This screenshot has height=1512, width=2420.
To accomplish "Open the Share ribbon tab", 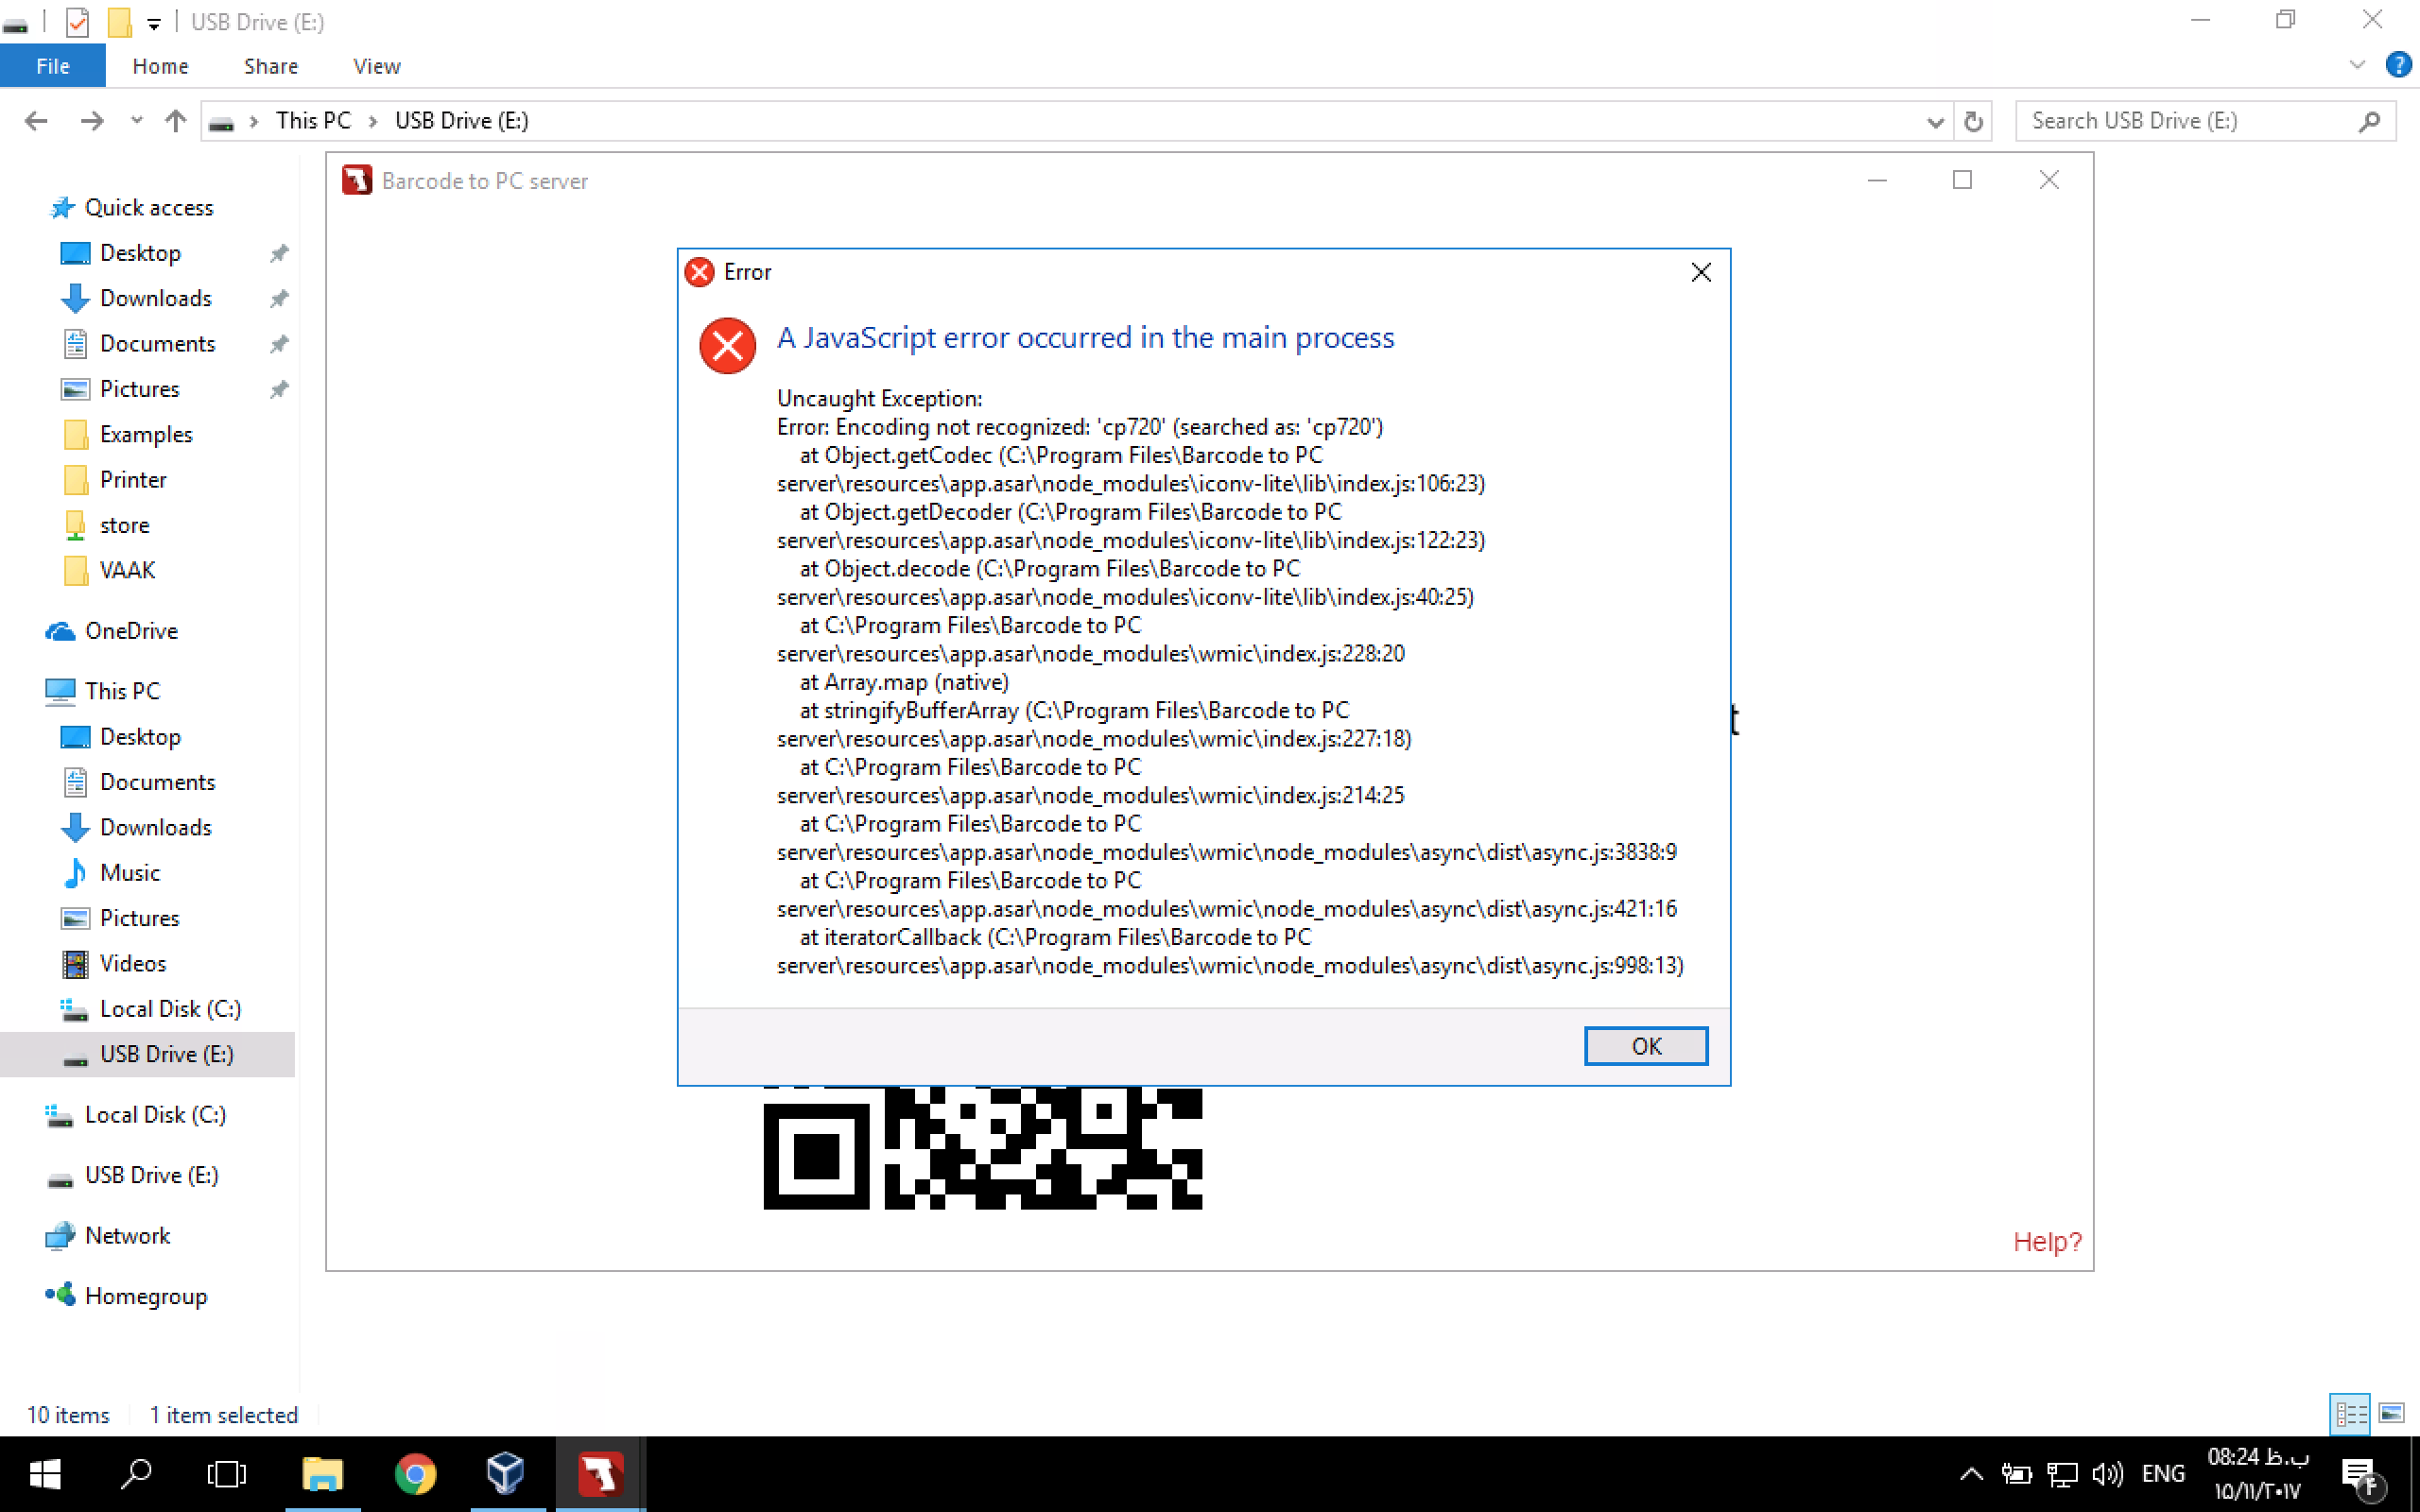I will [270, 66].
